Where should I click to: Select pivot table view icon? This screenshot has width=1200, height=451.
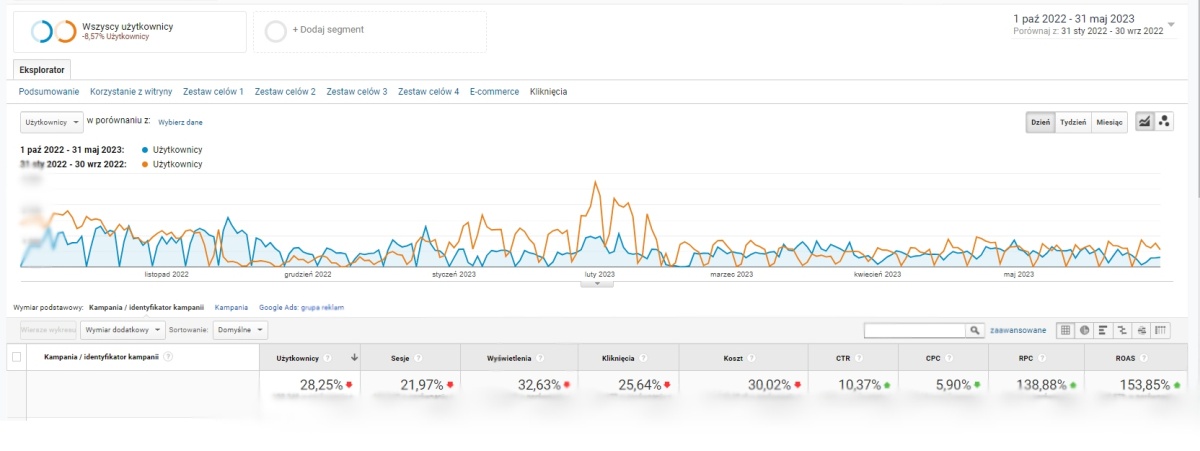click(x=1160, y=330)
